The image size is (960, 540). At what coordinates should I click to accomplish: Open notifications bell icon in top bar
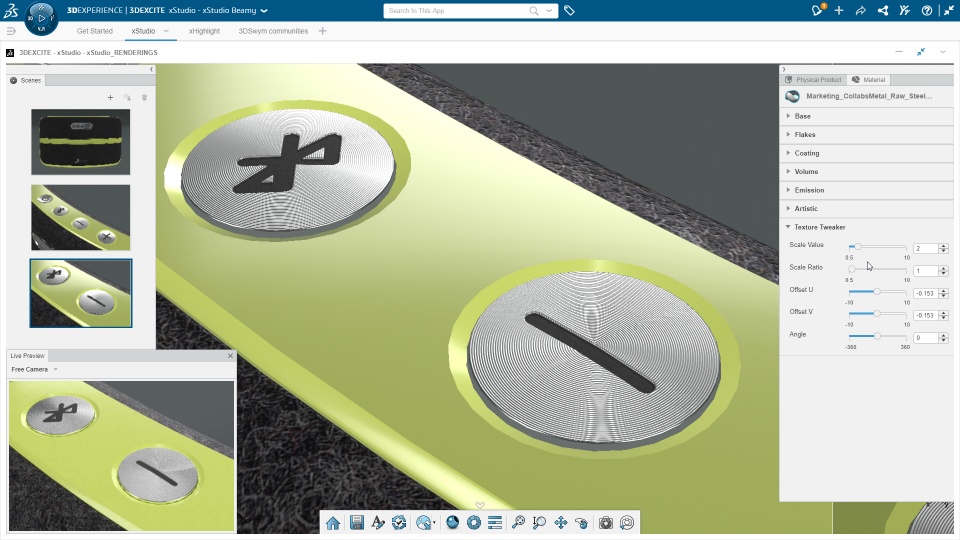click(817, 10)
